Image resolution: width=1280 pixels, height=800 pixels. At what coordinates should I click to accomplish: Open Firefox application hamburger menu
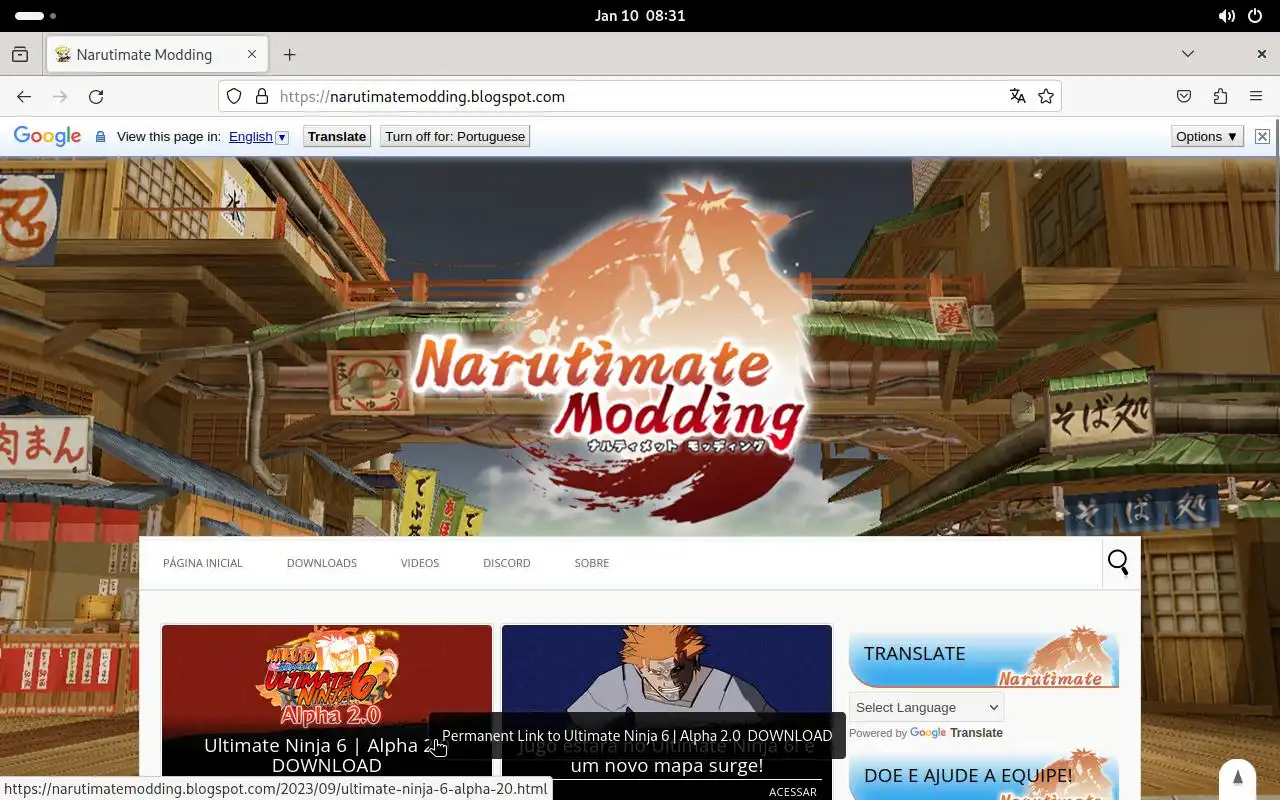(1256, 96)
